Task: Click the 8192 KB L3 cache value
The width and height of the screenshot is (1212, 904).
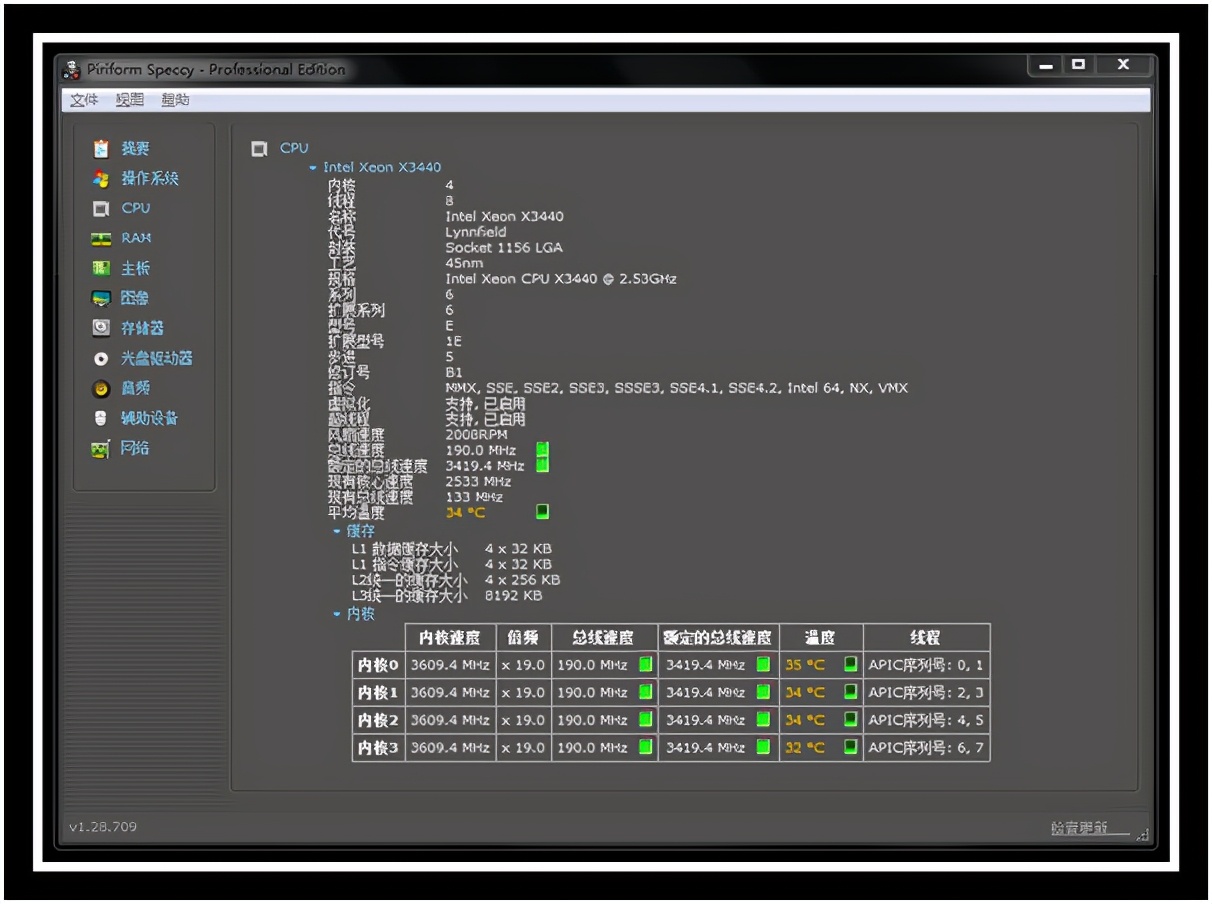Action: [513, 596]
